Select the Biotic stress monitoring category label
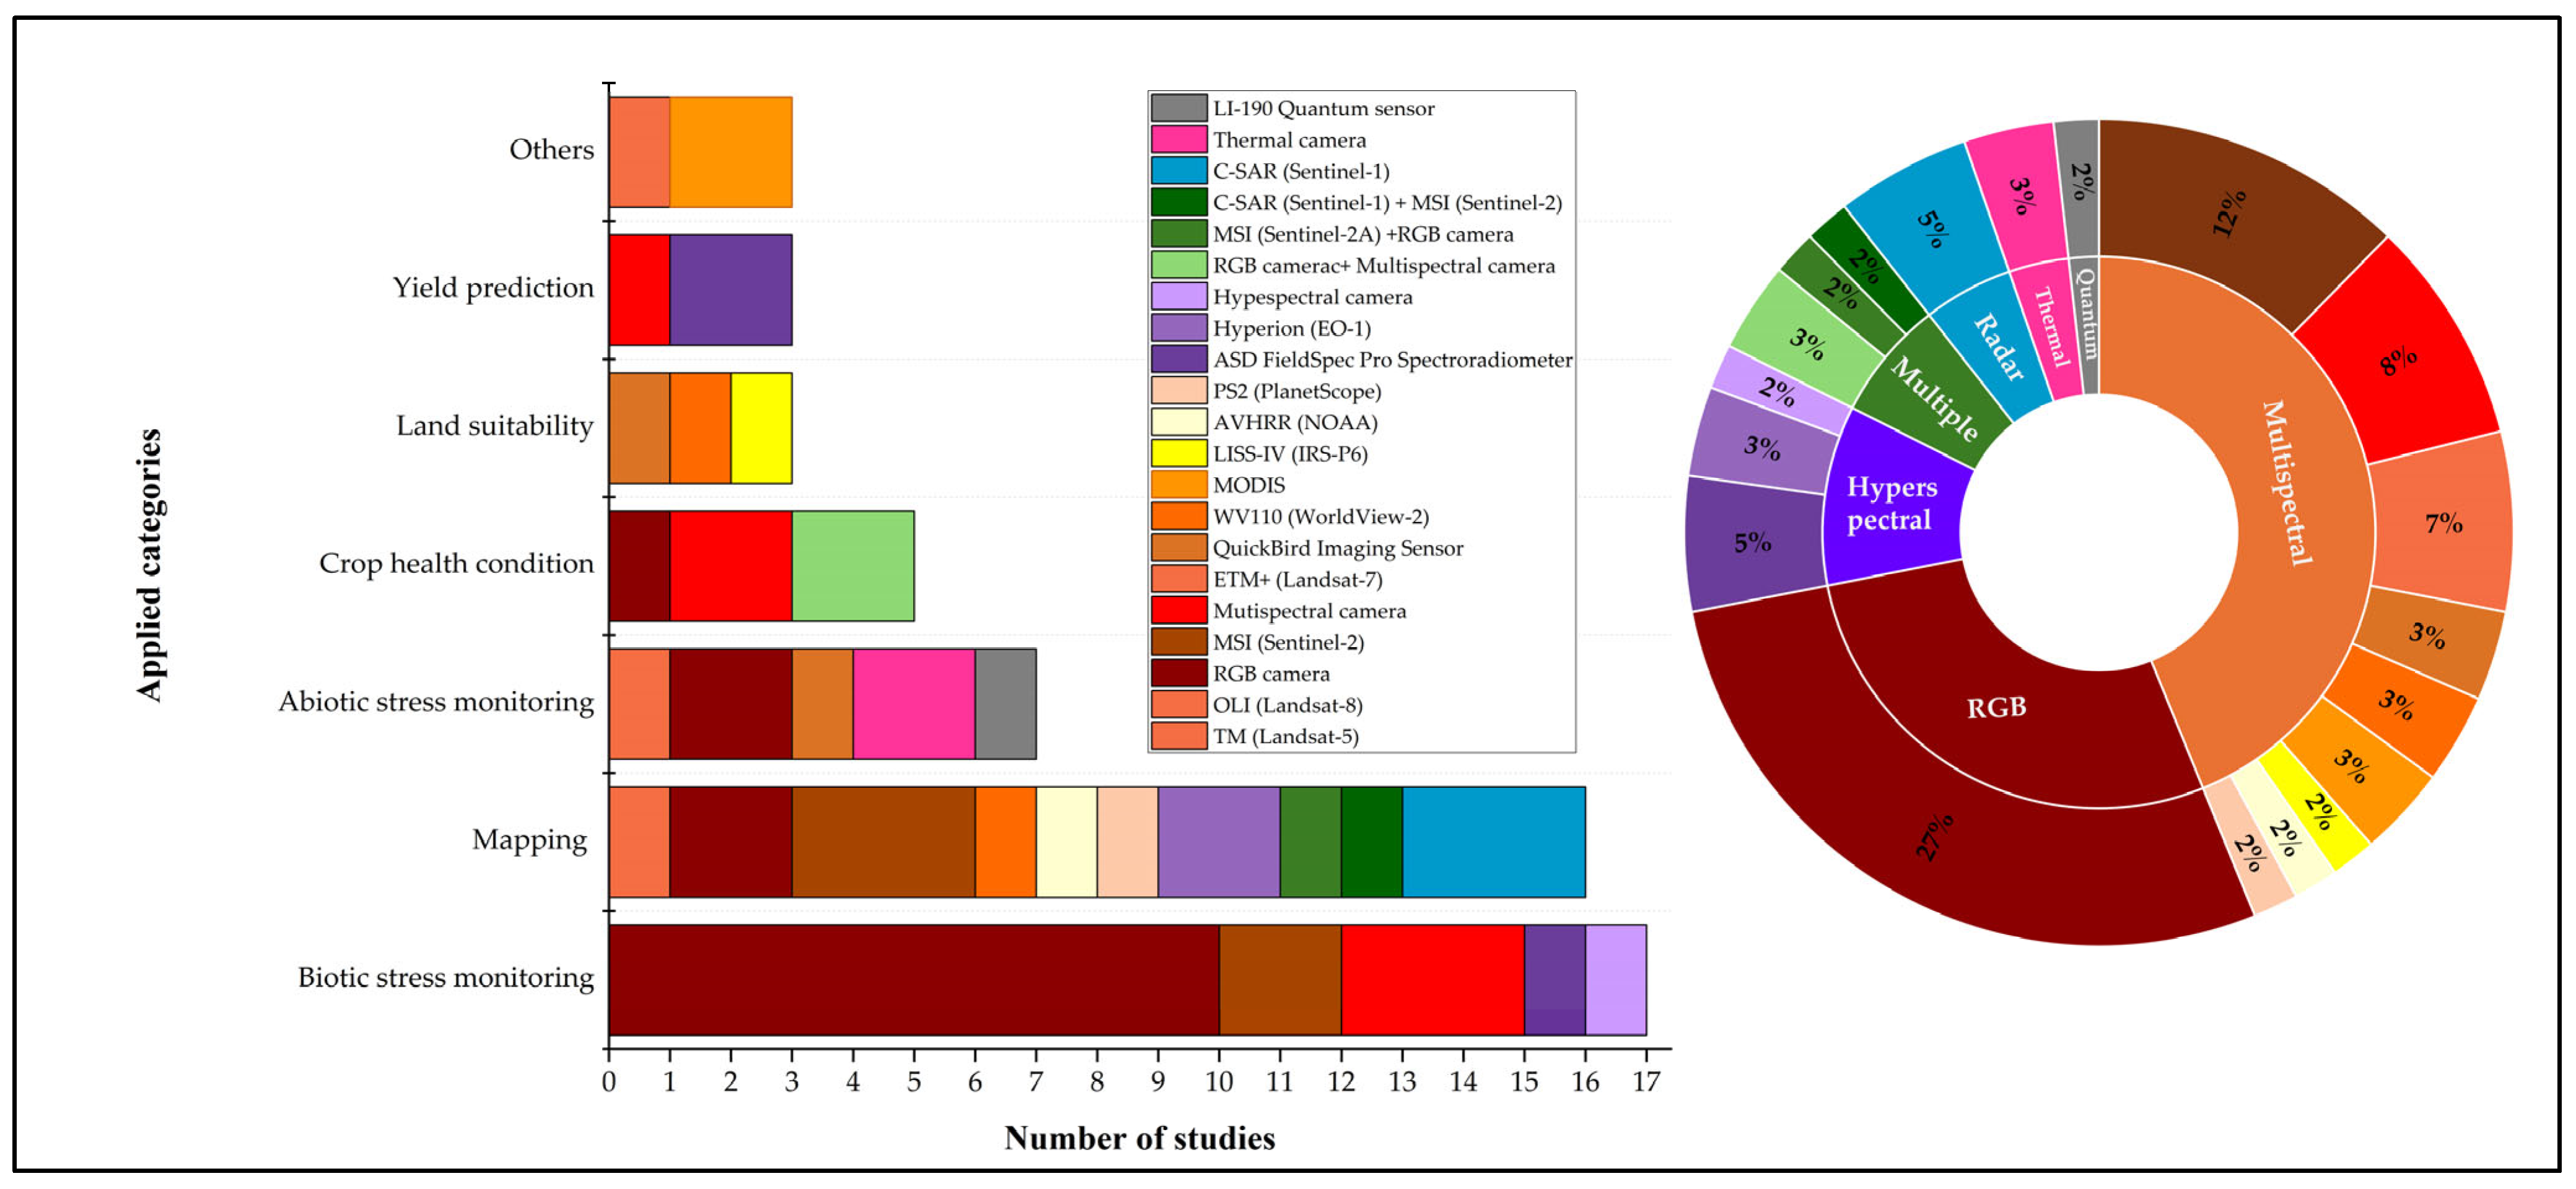 point(446,978)
